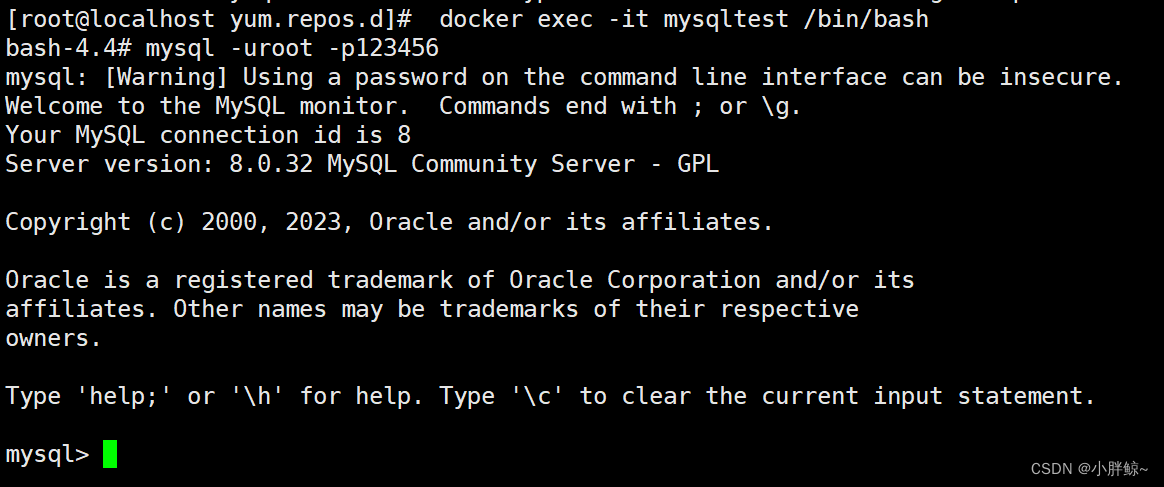Viewport: 1164px width, 487px height.
Task: Click the word mysqltest in command
Action: click(x=726, y=19)
